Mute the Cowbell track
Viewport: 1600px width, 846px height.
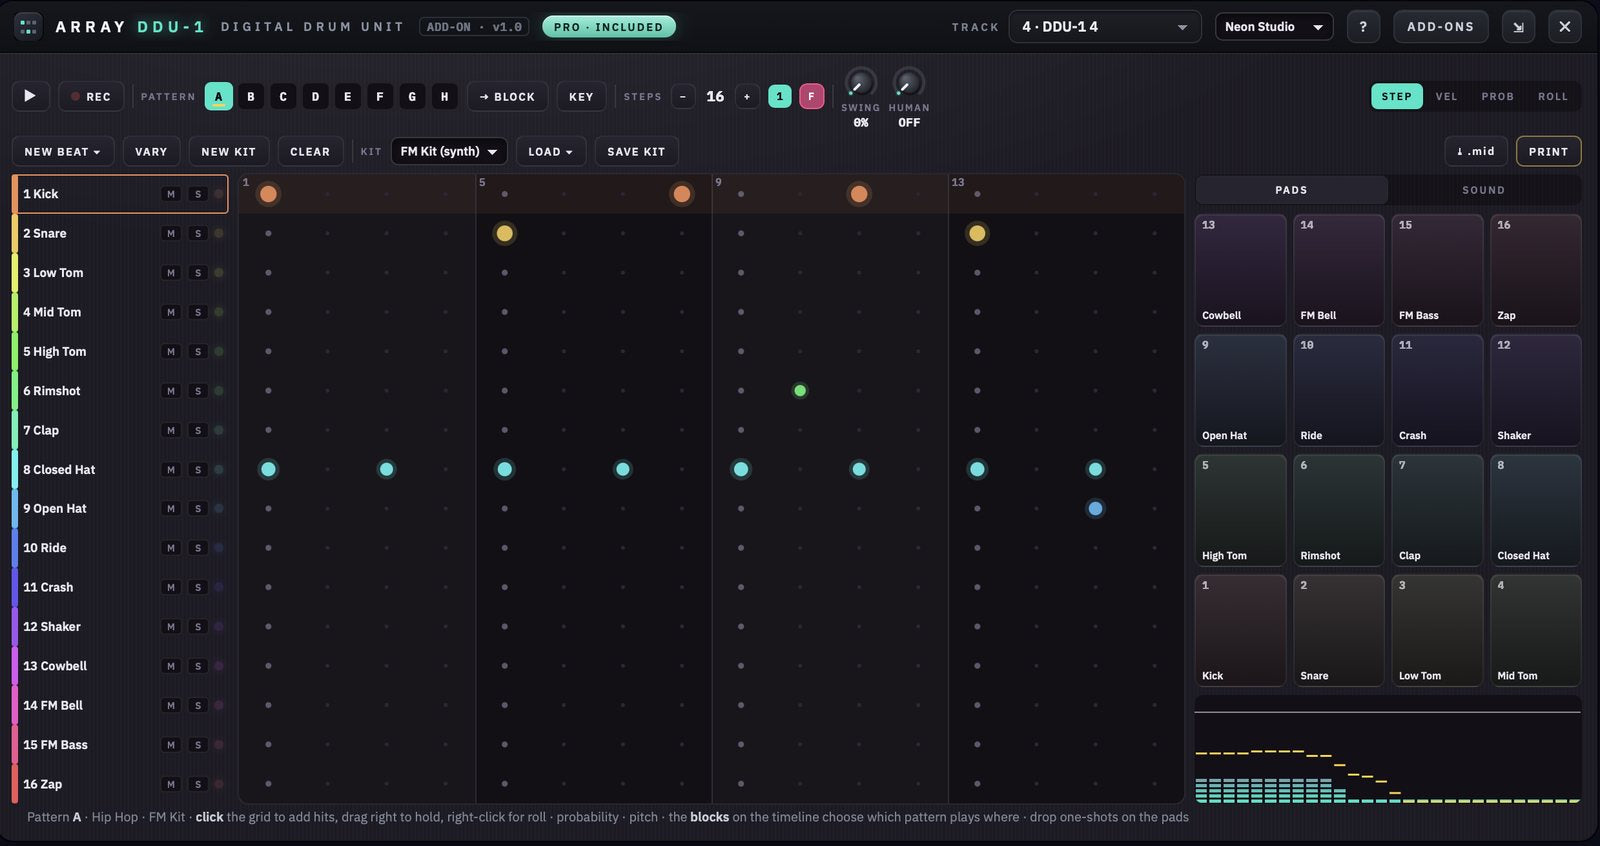pyautogui.click(x=171, y=666)
